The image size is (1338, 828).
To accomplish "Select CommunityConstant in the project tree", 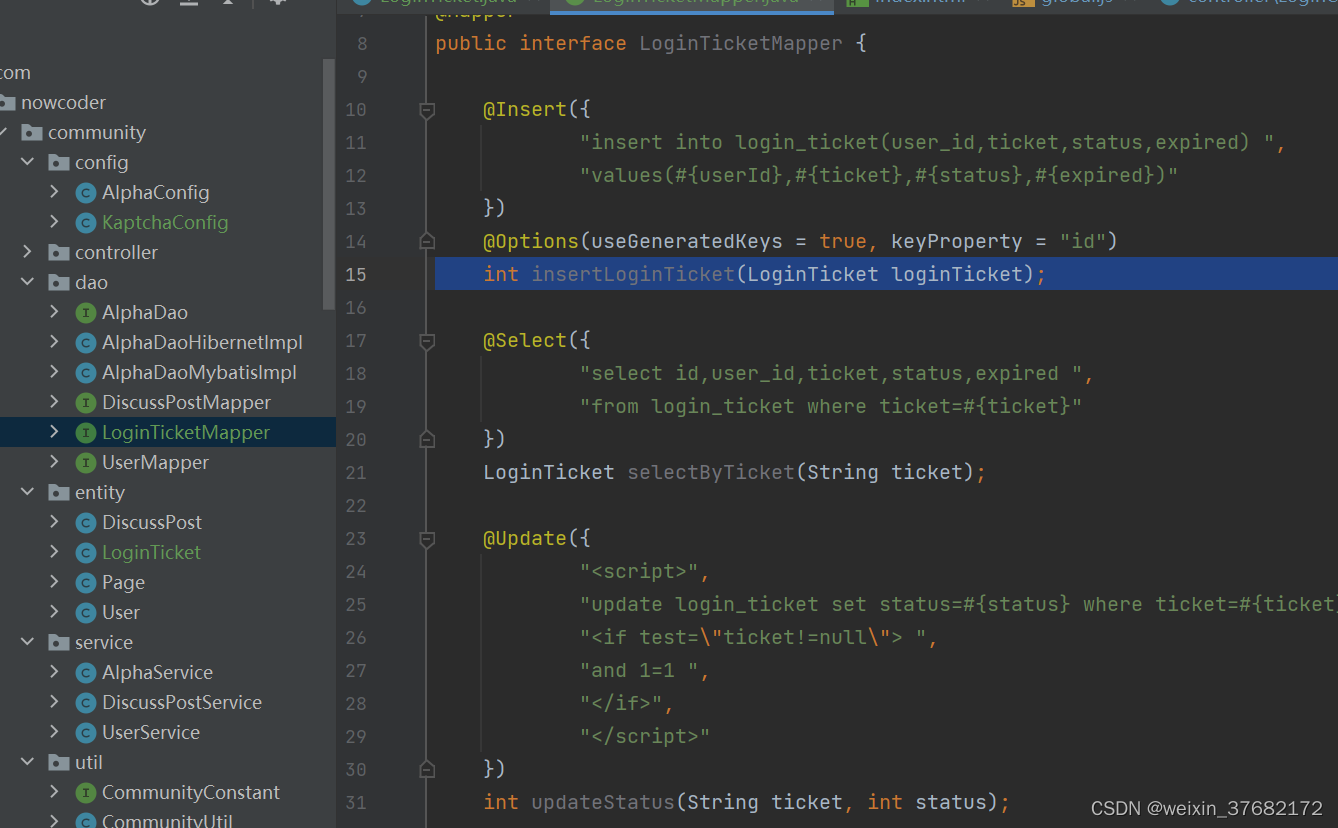I will (191, 792).
